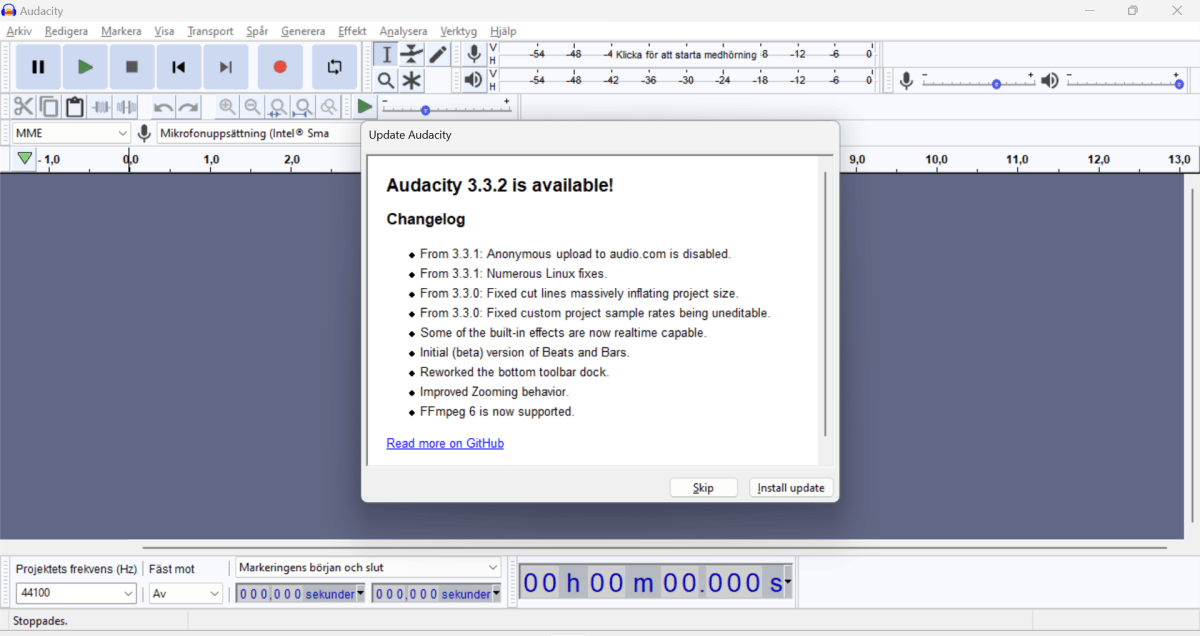
Task: Click the 10,0 mark on timeline ruler
Action: coord(936,159)
